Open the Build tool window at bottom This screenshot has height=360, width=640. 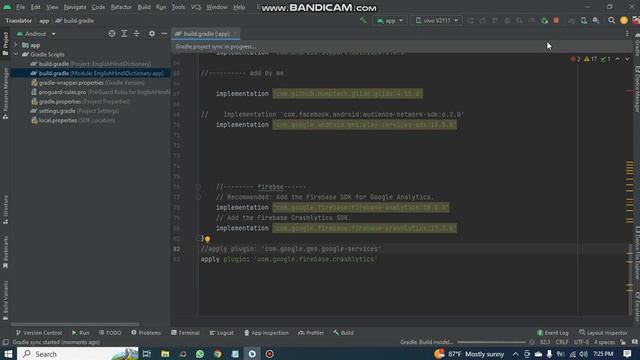pyautogui.click(x=343, y=333)
